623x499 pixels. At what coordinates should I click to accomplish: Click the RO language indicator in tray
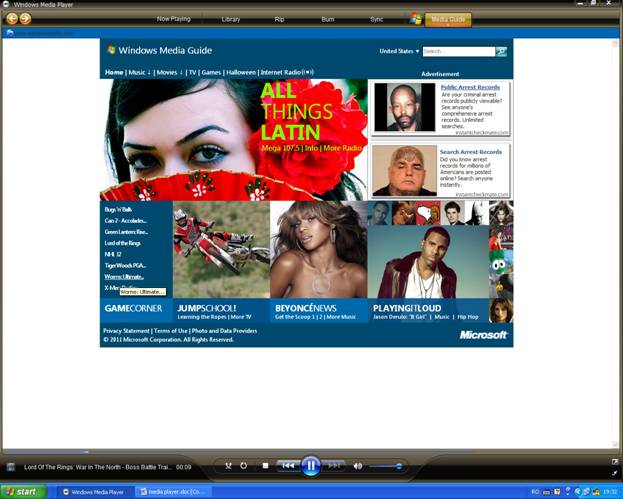point(535,492)
